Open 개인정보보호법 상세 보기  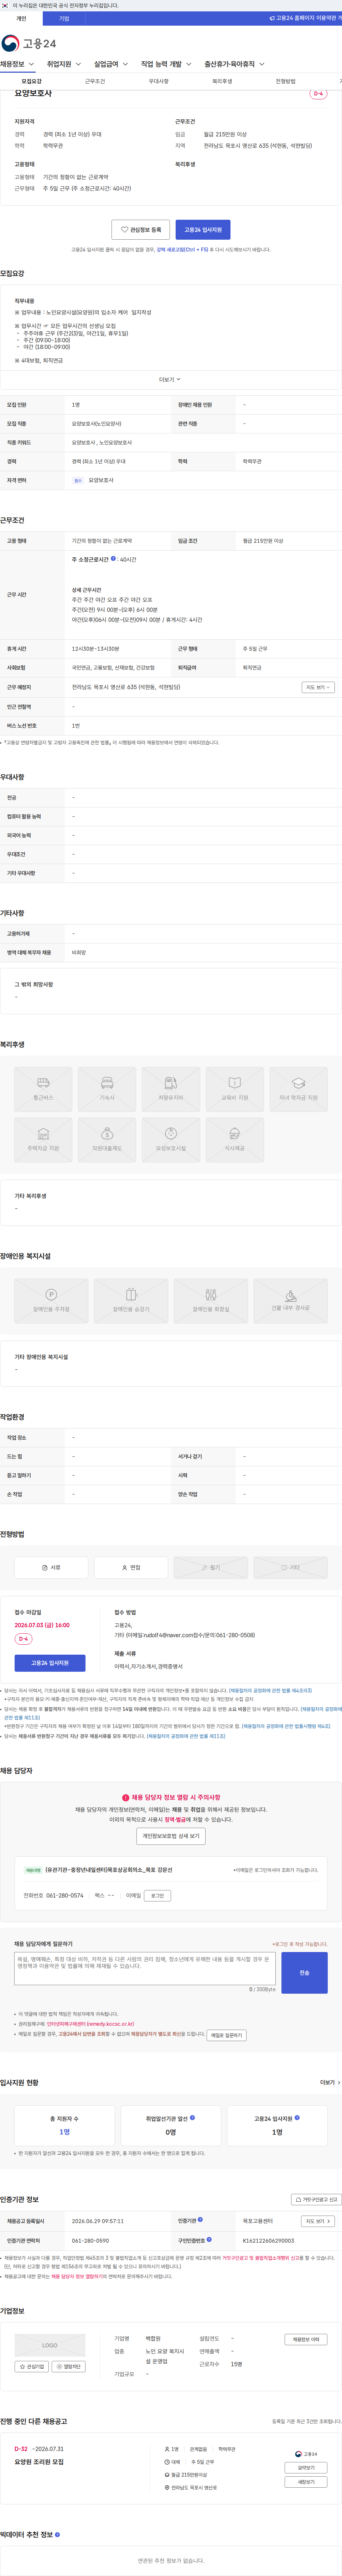click(x=171, y=1836)
